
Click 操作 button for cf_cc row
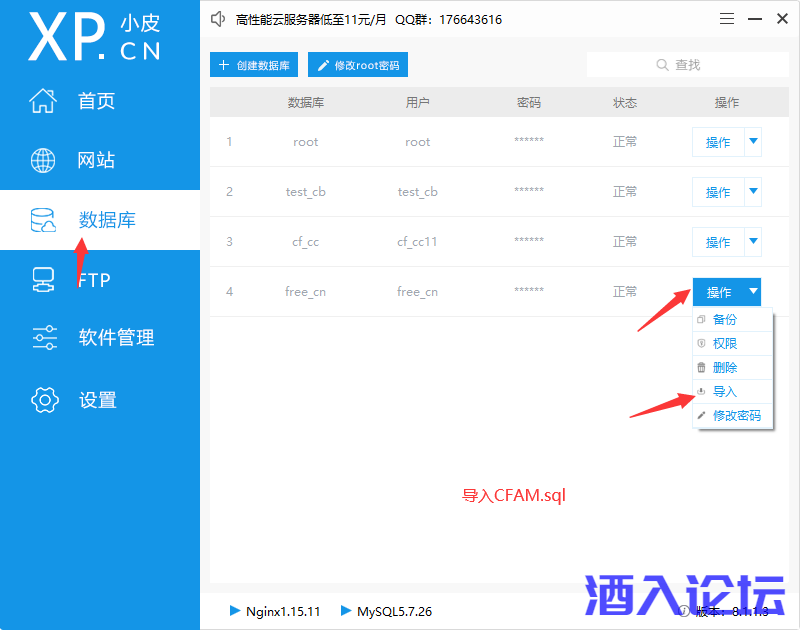coord(718,242)
